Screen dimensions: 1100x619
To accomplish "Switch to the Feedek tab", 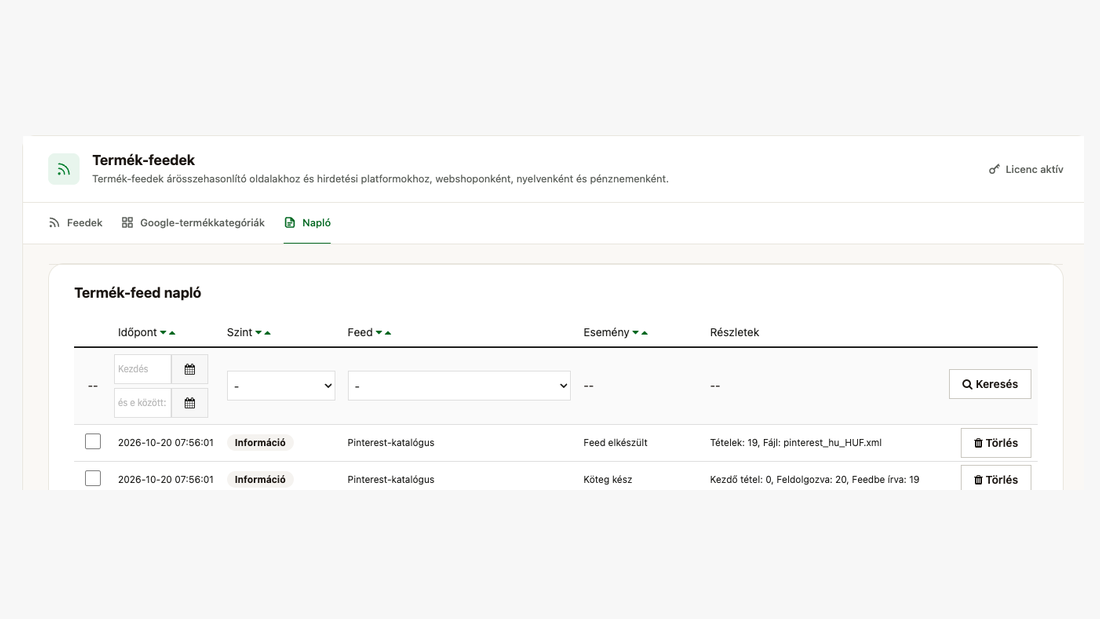I will tap(76, 223).
